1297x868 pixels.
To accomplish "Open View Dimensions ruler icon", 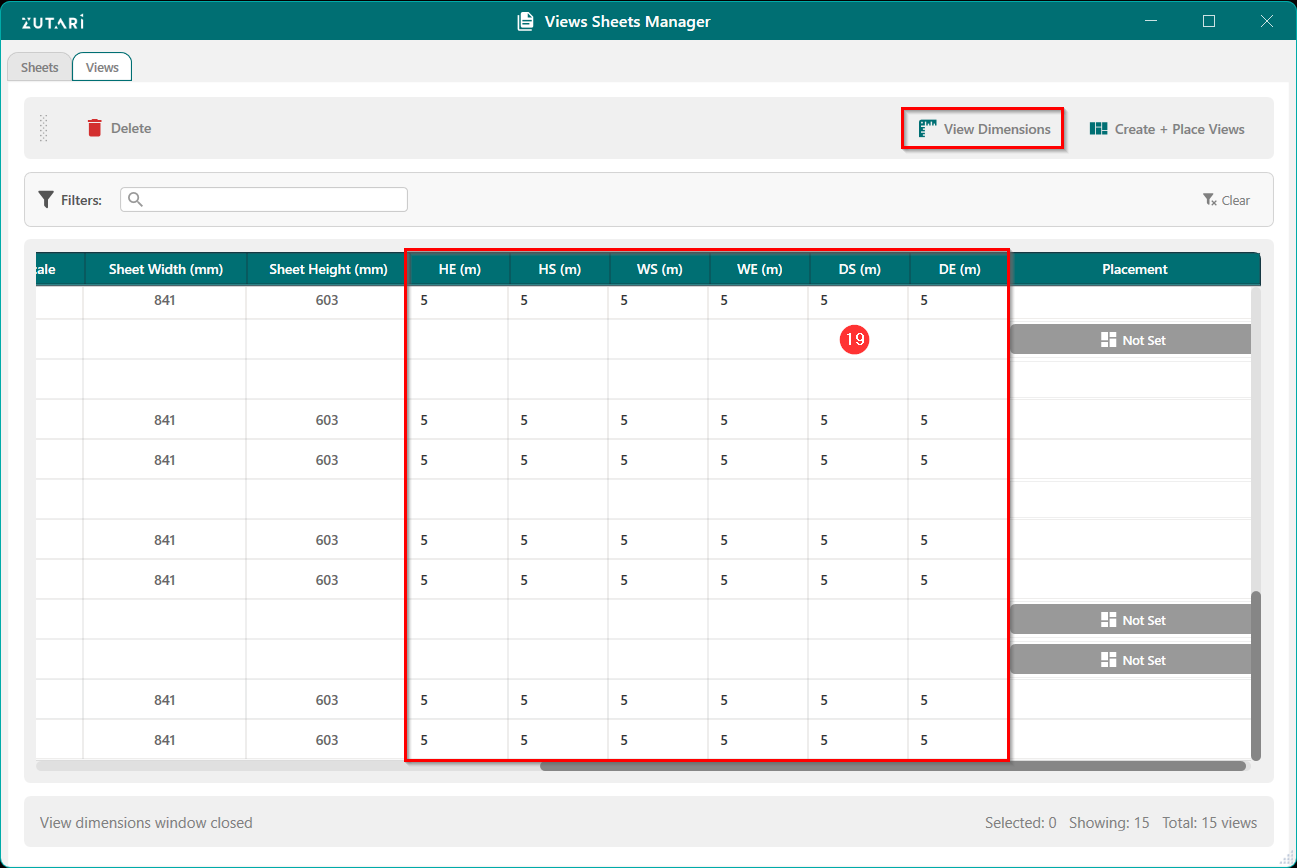I will pyautogui.click(x=927, y=128).
